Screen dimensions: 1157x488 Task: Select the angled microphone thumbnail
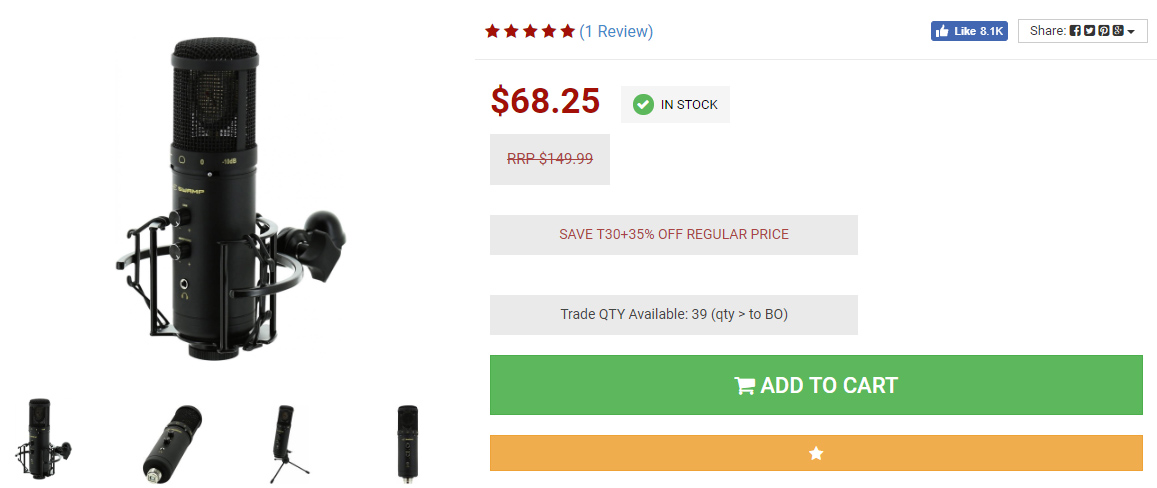click(x=172, y=443)
